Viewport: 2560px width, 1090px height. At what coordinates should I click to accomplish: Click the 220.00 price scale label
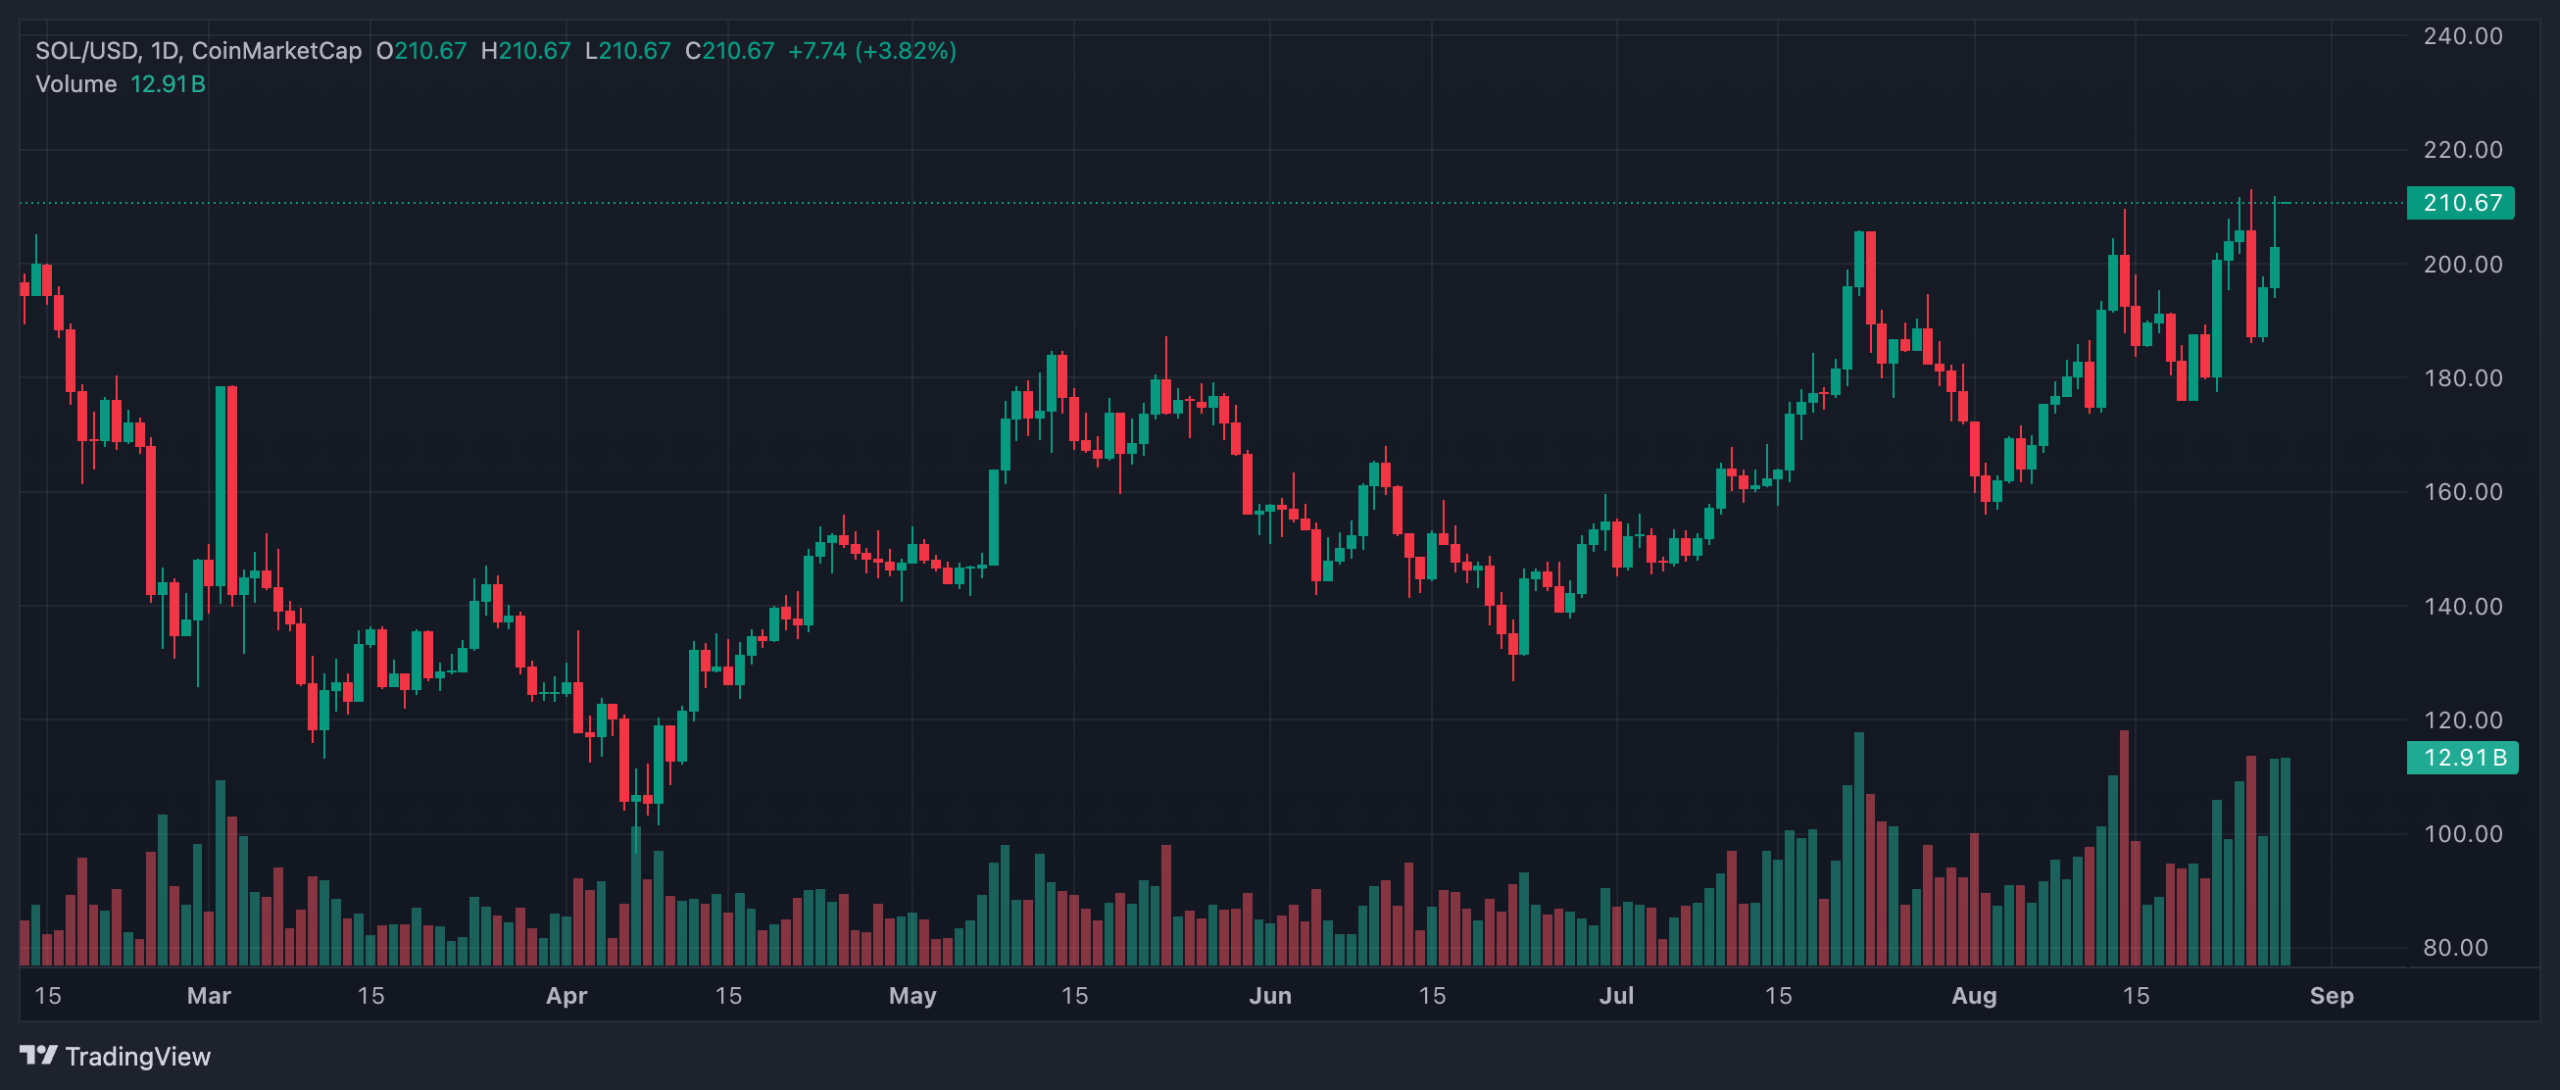2462,150
